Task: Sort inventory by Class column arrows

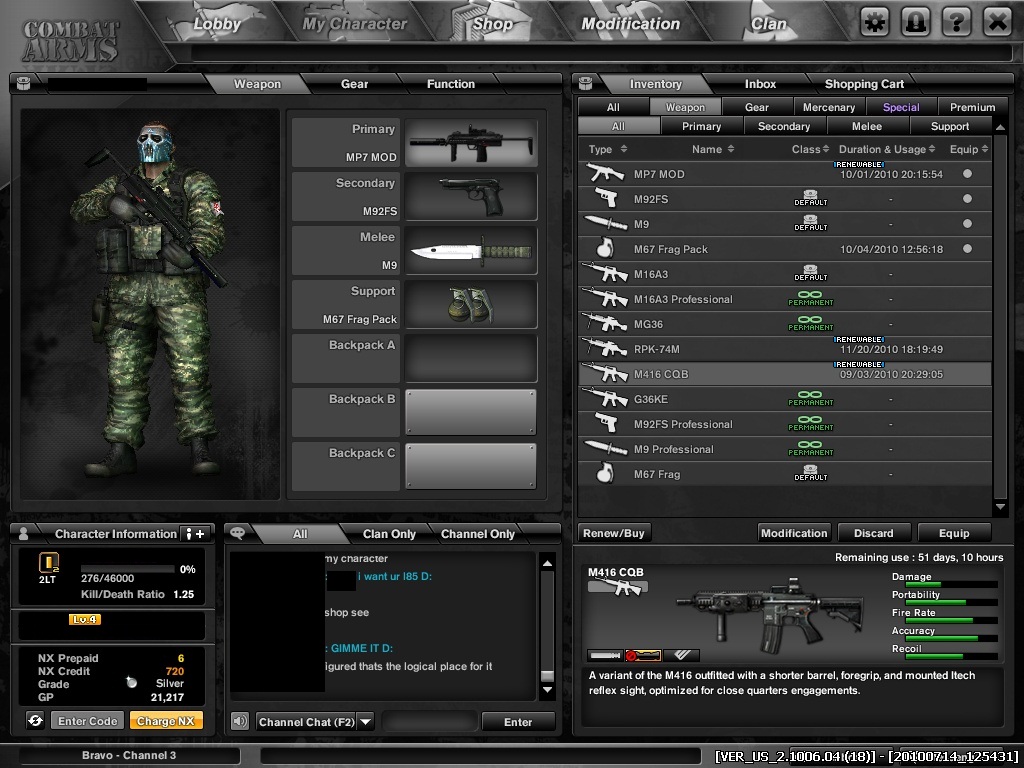Action: 826,149
